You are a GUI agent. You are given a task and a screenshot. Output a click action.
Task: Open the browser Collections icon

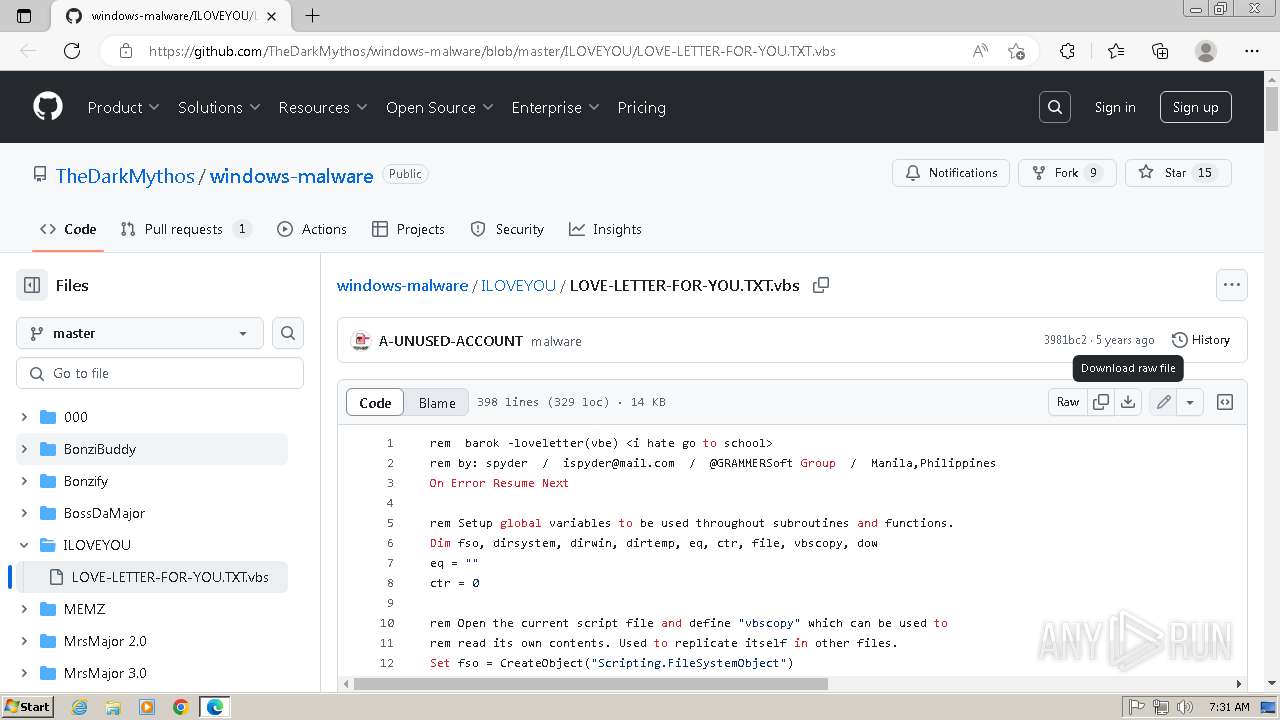(1160, 51)
